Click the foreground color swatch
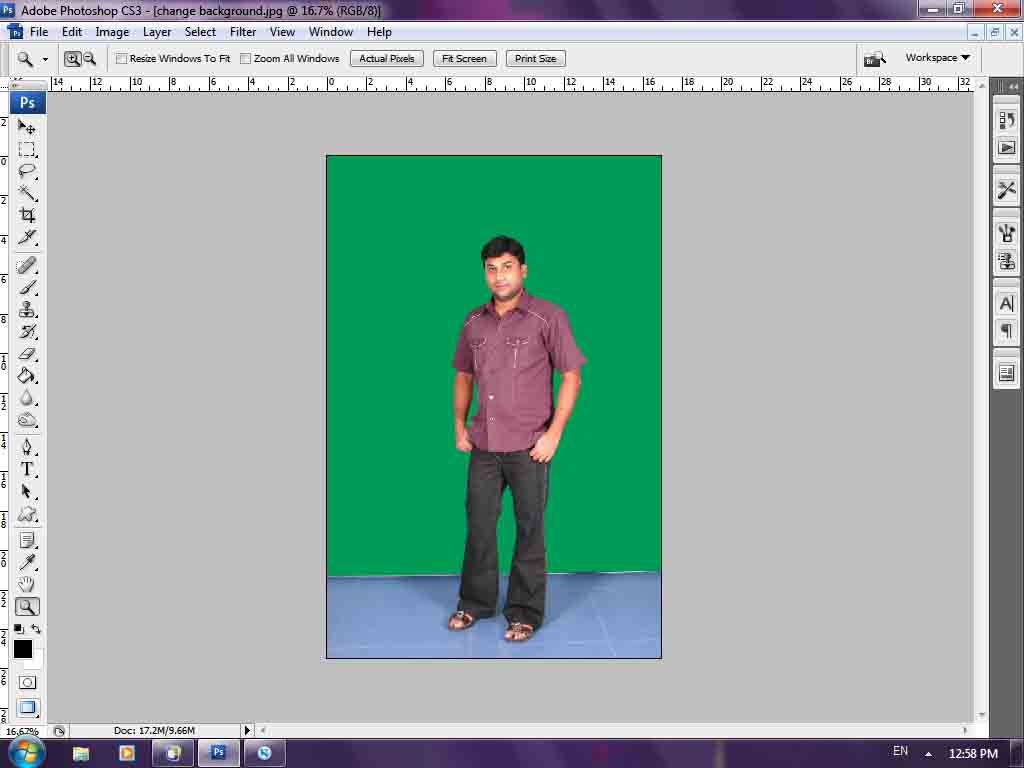This screenshot has height=768, width=1024. pos(22,650)
